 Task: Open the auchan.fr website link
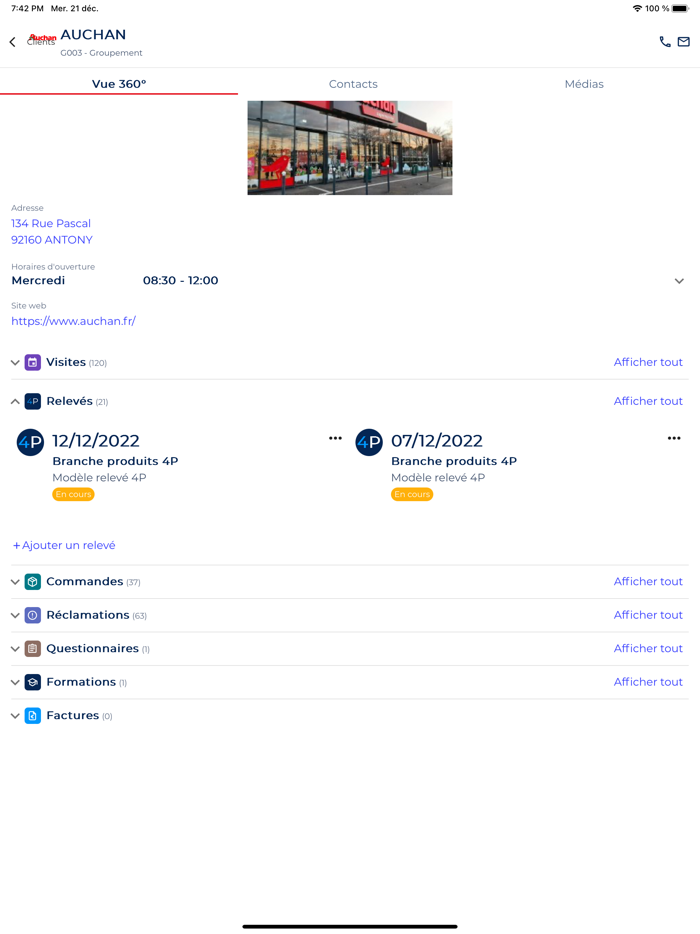tap(73, 321)
